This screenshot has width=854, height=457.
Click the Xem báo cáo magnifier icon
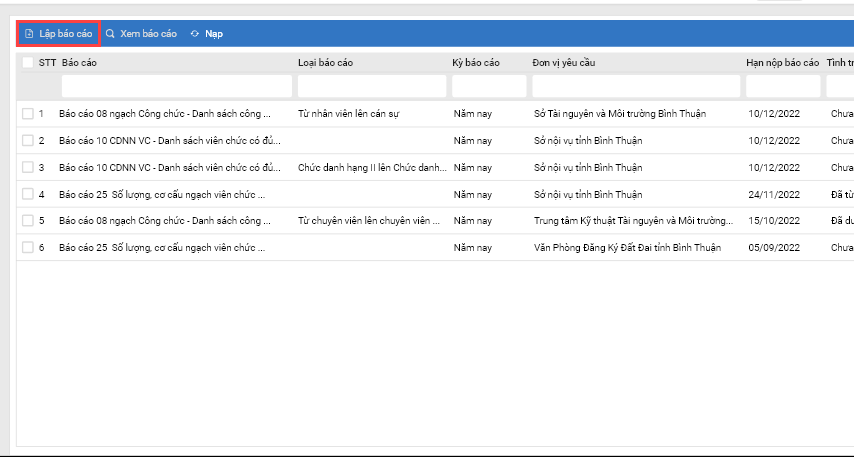pyautogui.click(x=111, y=34)
